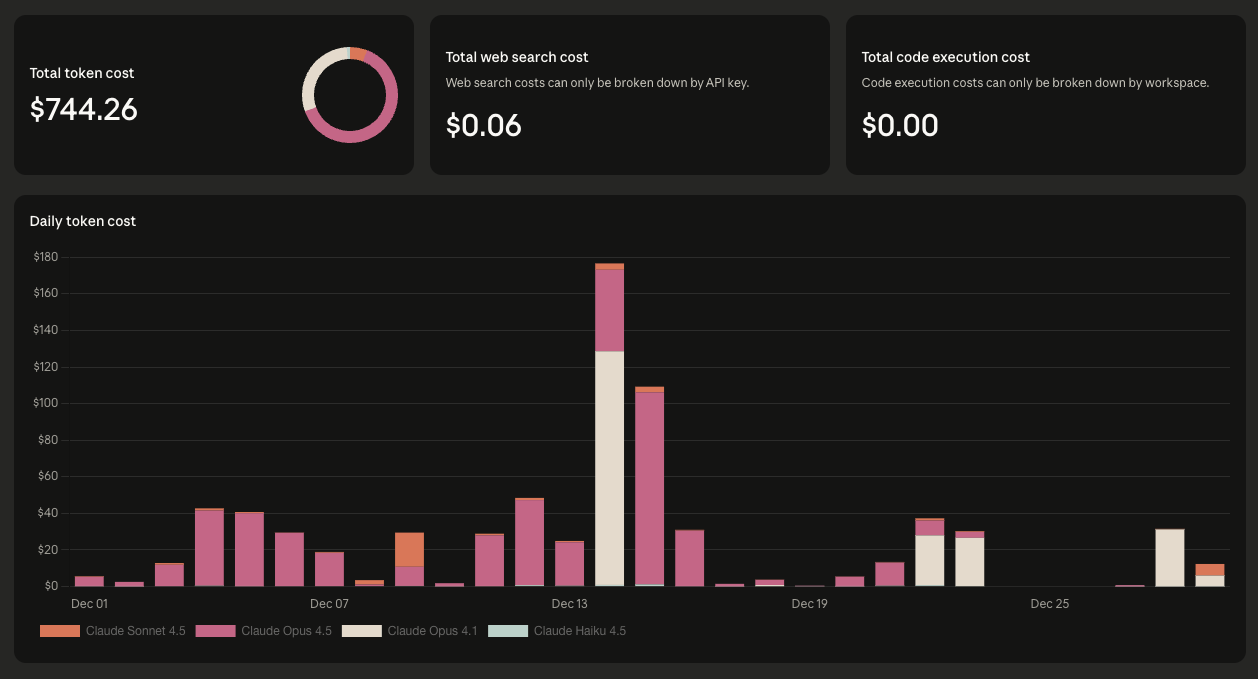Click the $180 y-axis label
Image resolution: width=1258 pixels, height=679 pixels.
(x=46, y=257)
